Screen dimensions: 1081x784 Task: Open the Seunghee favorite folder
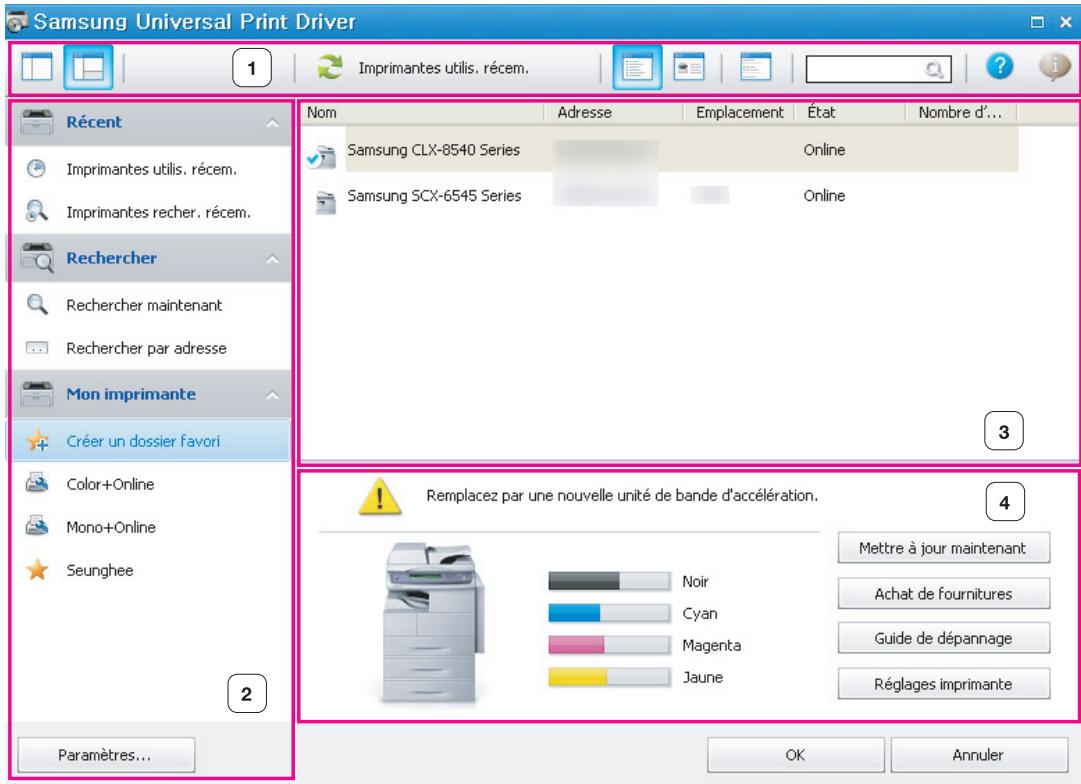(100, 570)
